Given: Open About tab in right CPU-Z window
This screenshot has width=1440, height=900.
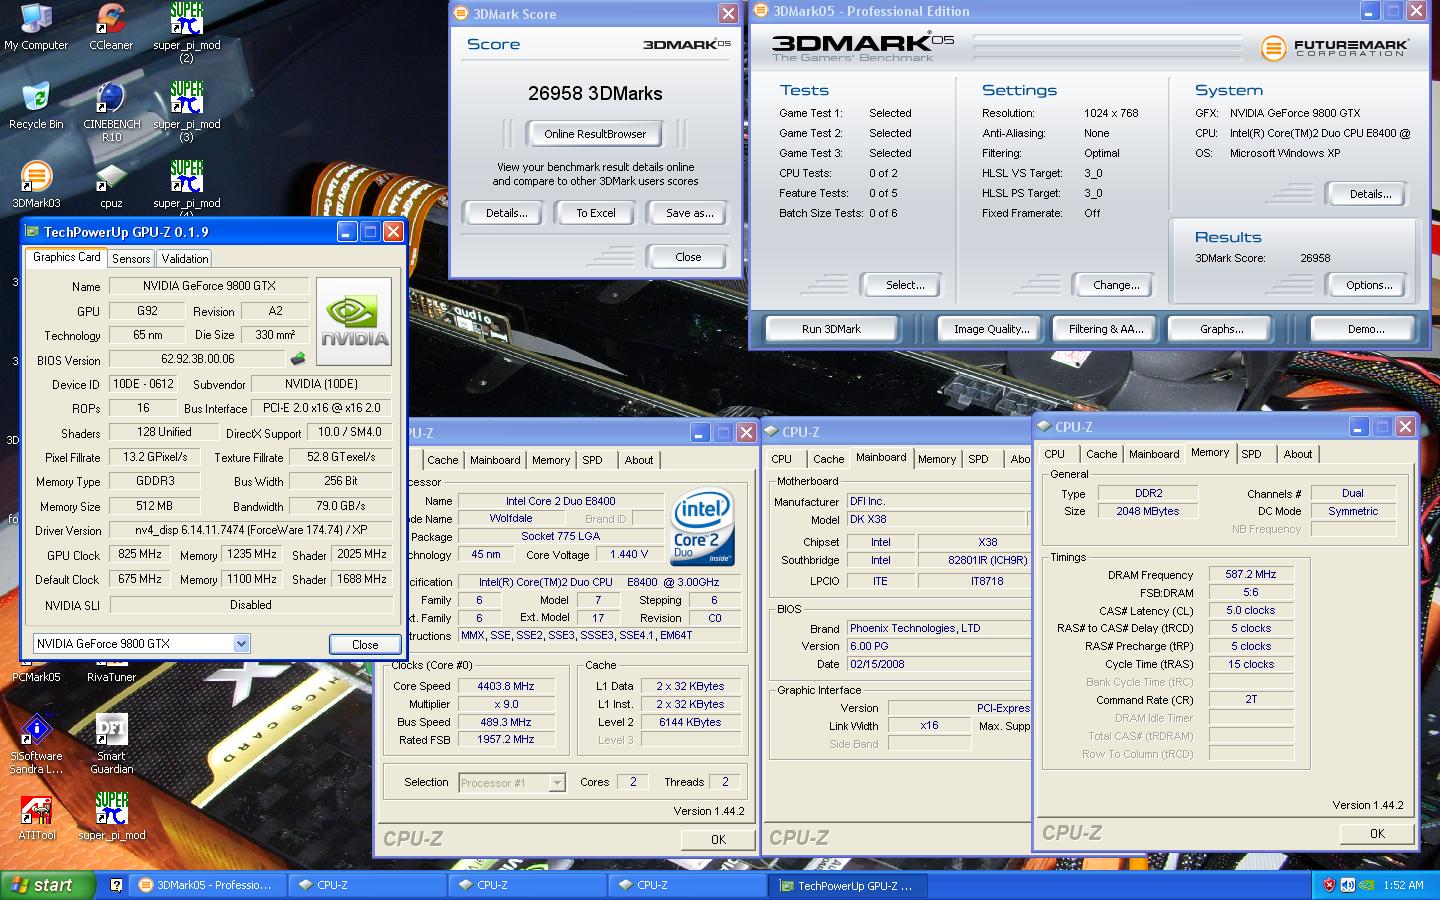Looking at the screenshot, I should coord(1298,454).
